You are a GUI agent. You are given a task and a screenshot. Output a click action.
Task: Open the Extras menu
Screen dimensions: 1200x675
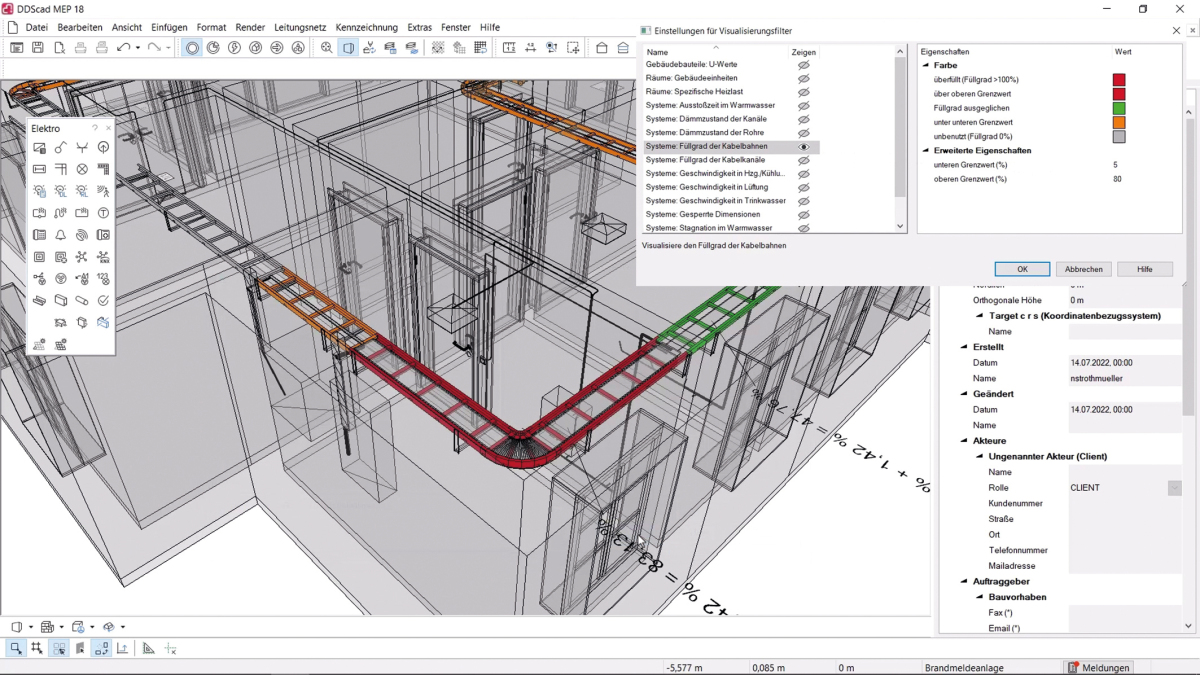coord(419,27)
